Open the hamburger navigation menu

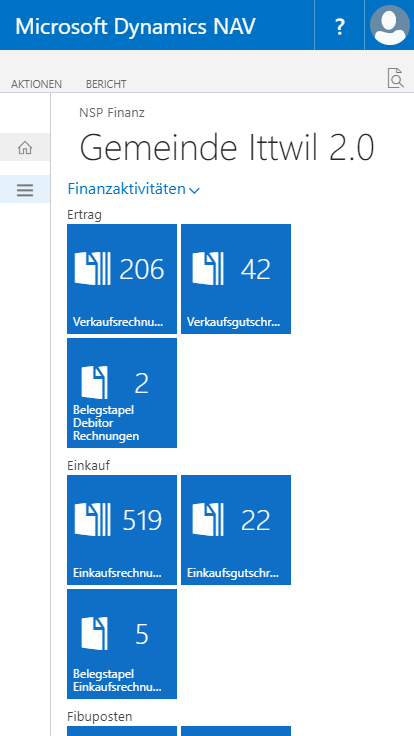25,190
